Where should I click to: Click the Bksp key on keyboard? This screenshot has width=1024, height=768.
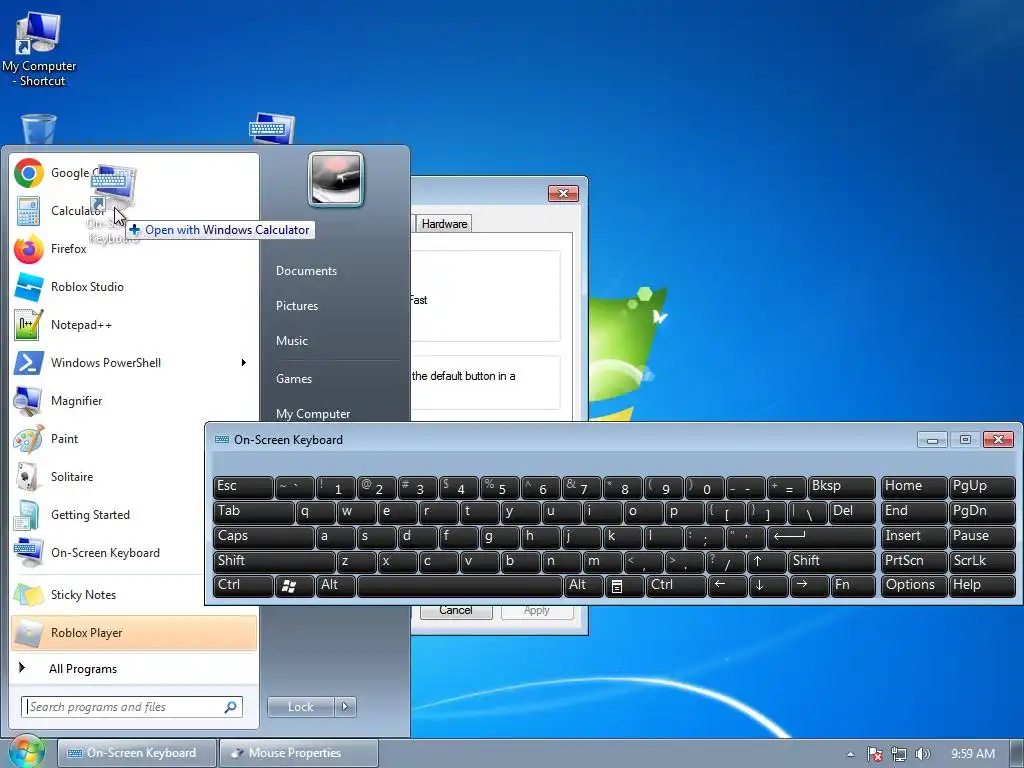tap(841, 487)
